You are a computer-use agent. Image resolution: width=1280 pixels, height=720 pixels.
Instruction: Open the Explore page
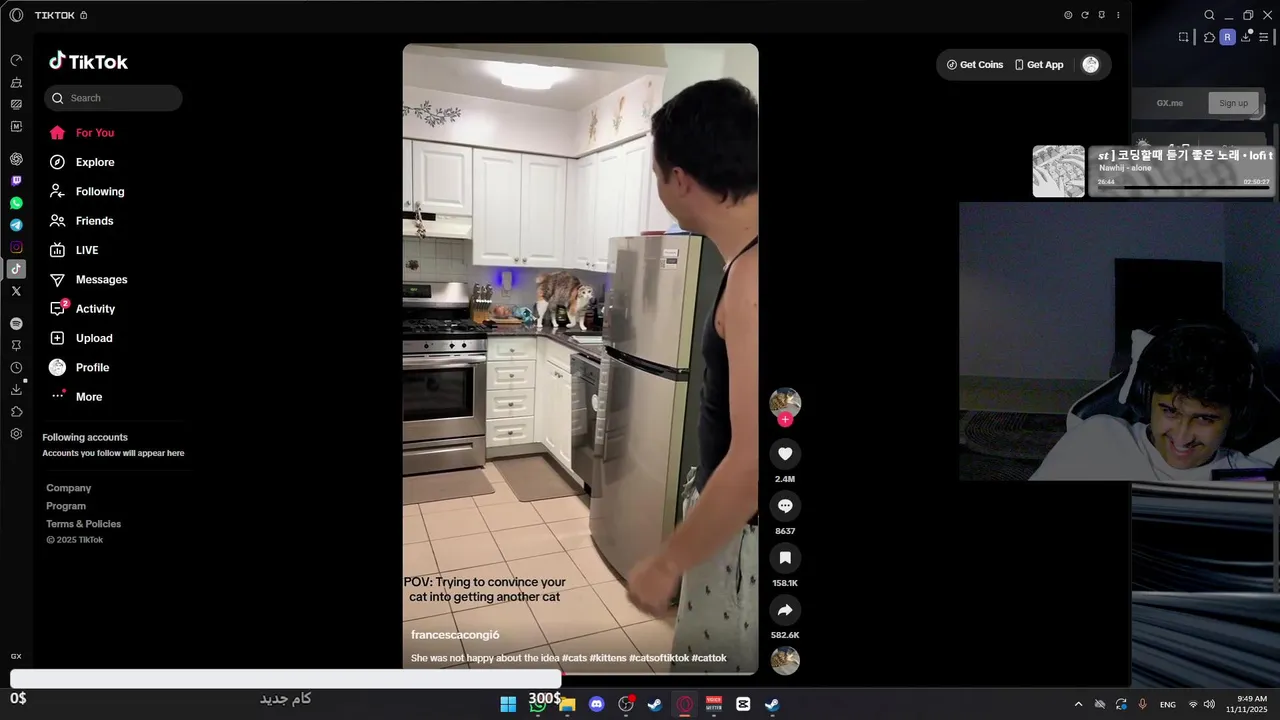coord(95,162)
